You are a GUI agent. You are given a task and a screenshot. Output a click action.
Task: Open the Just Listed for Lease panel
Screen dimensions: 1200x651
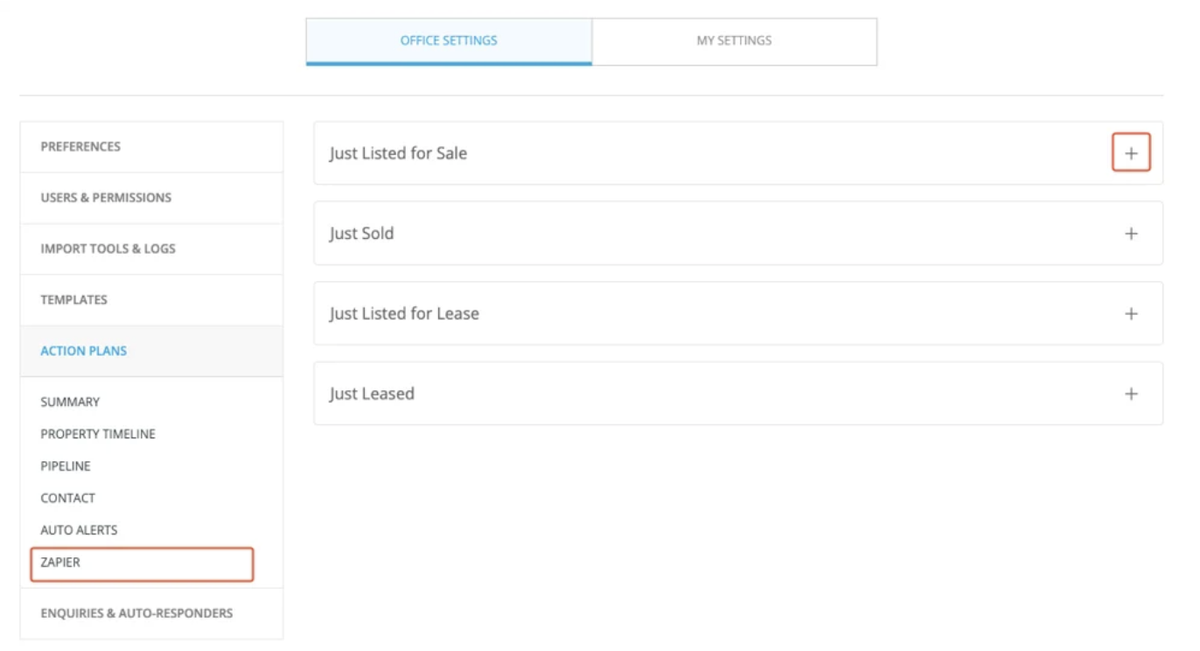pos(738,313)
